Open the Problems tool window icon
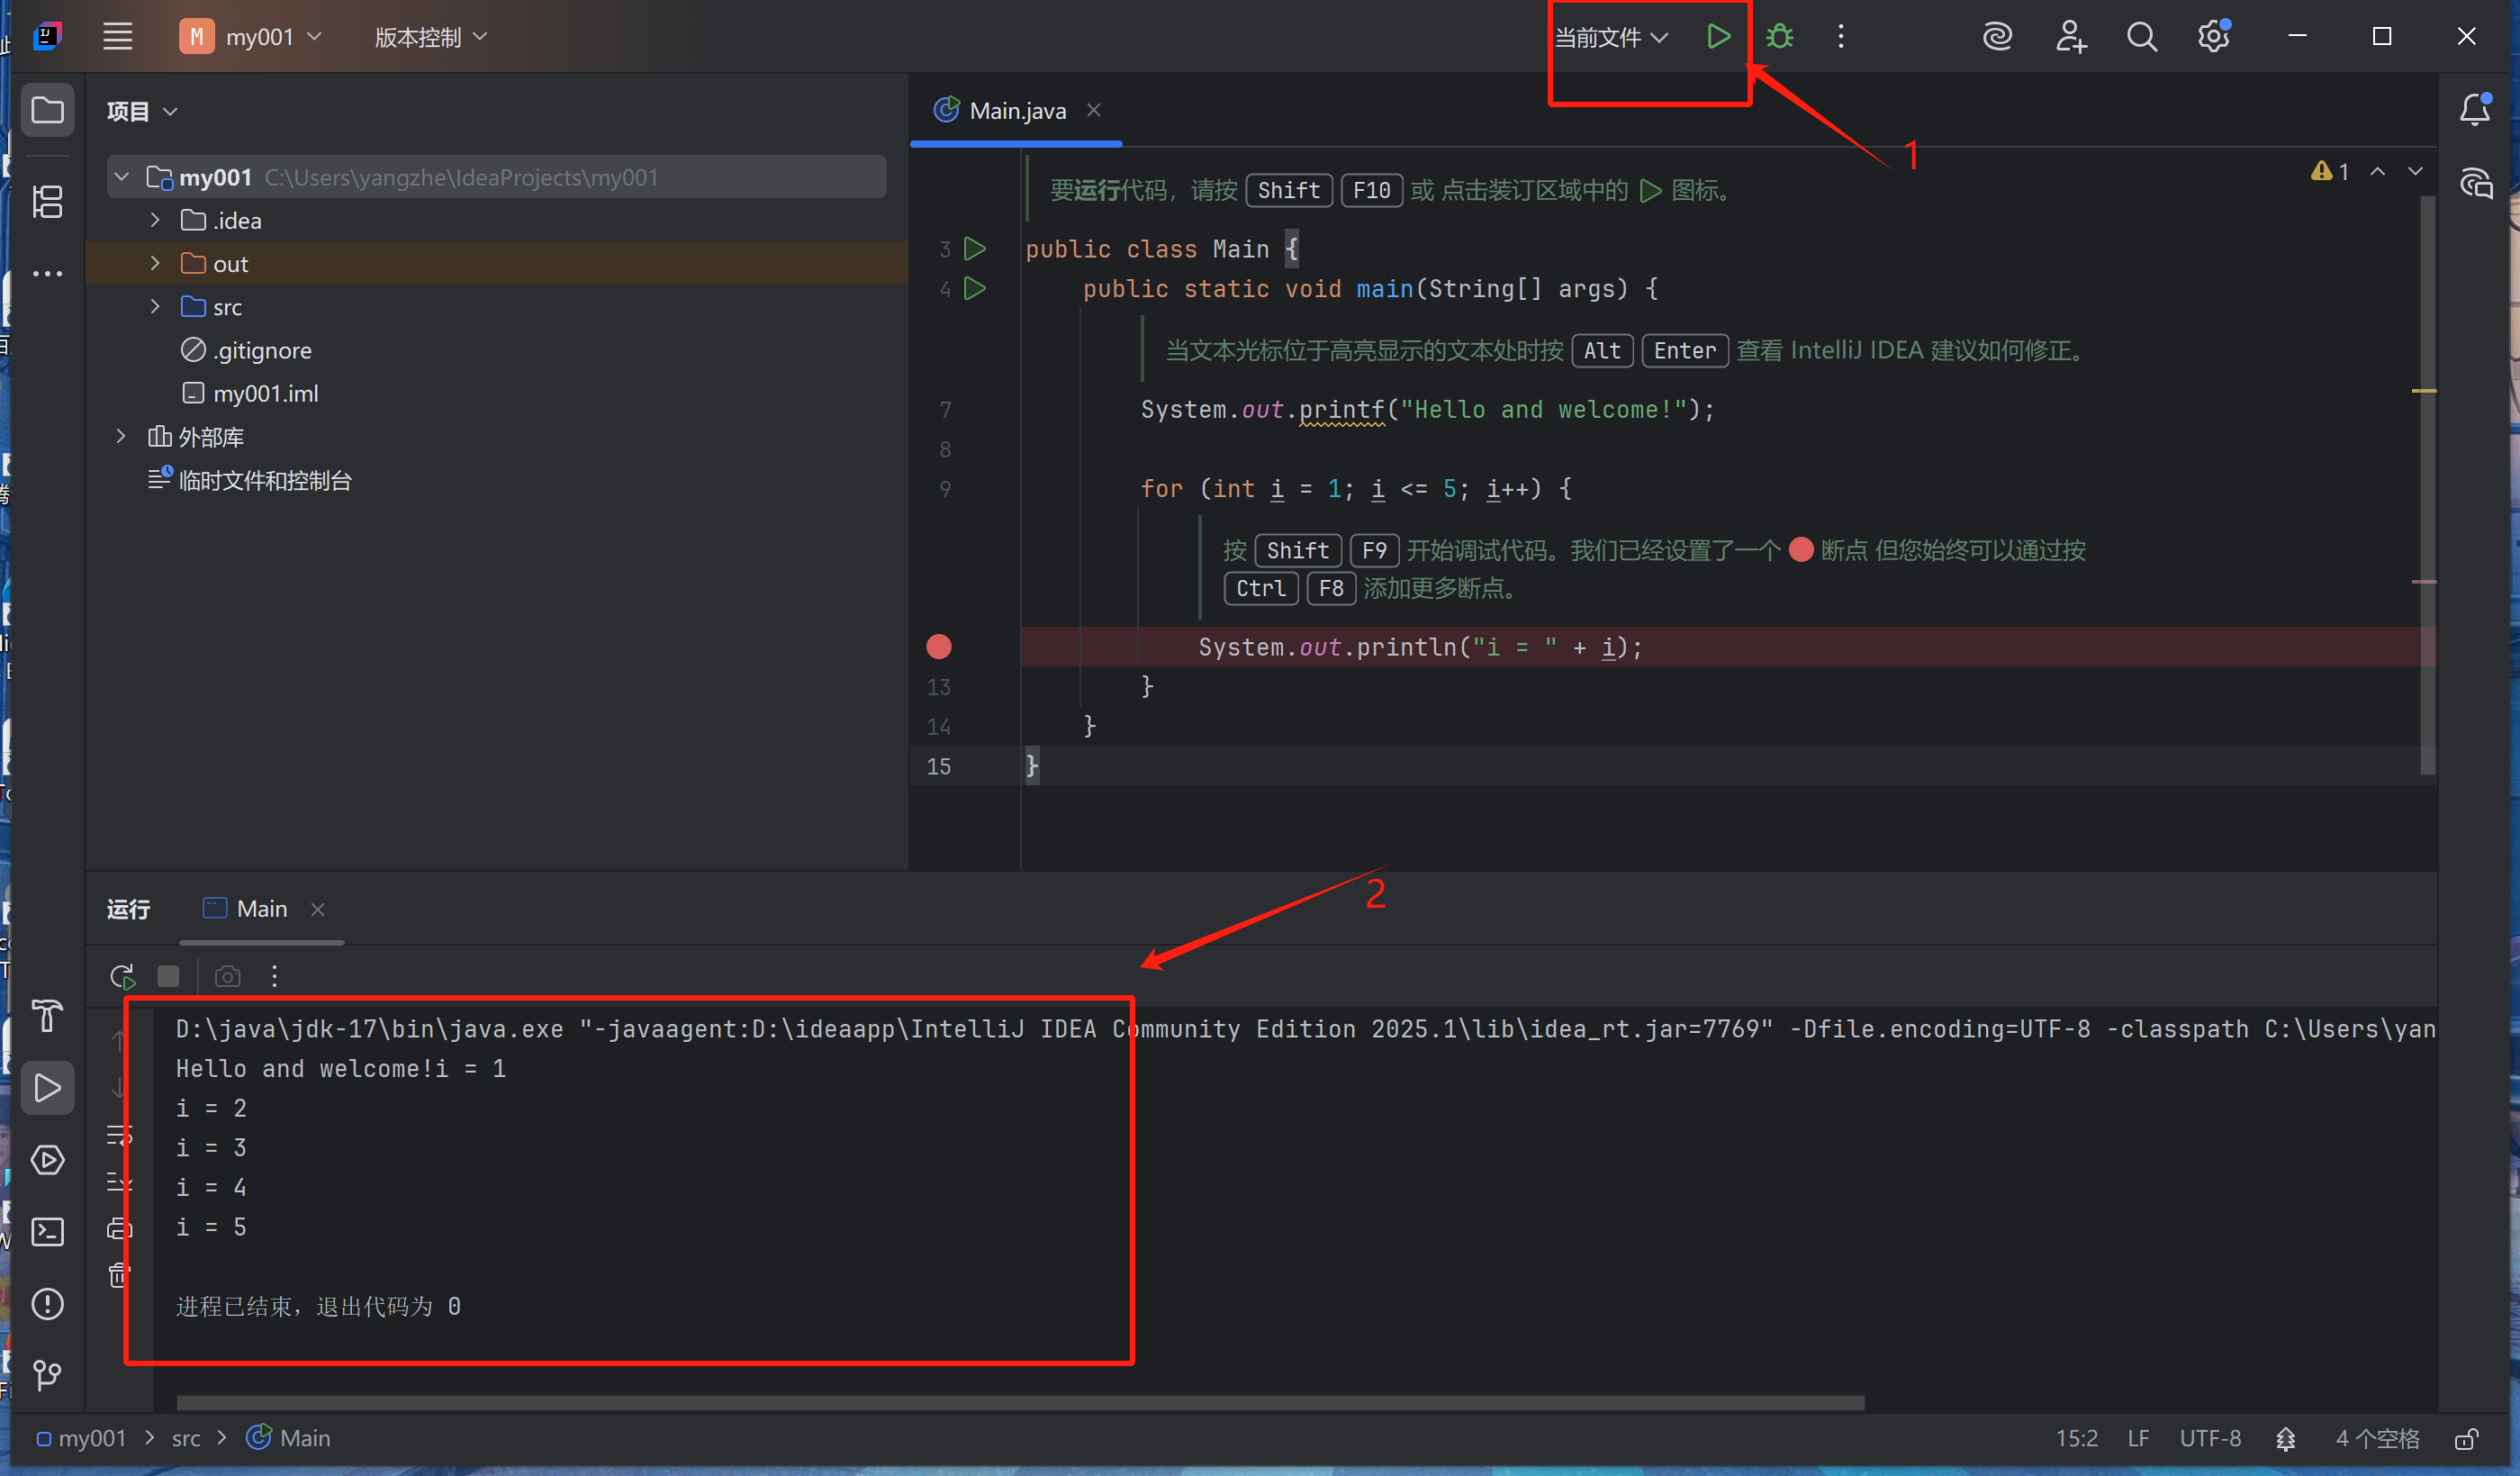2520x1476 pixels. tap(47, 1303)
